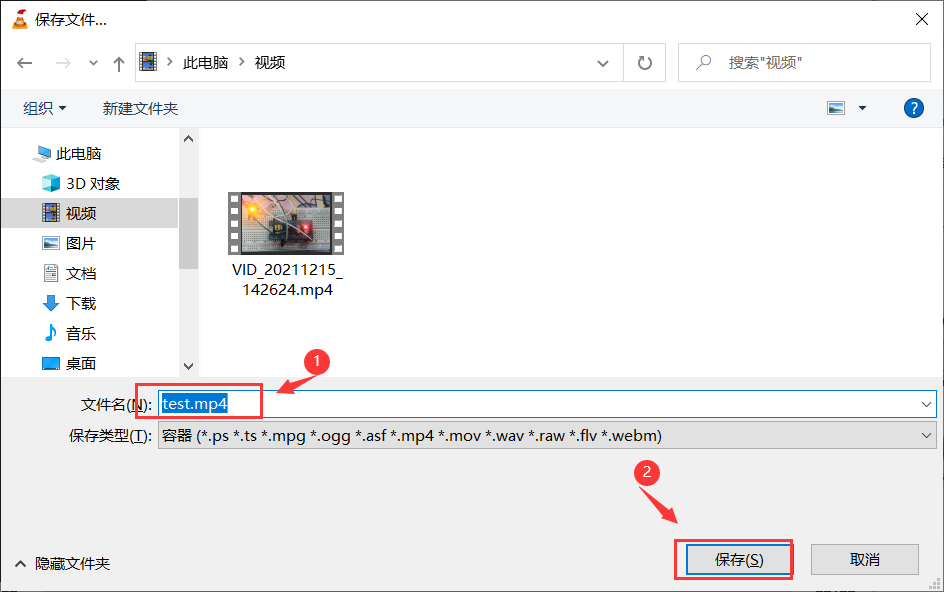The height and width of the screenshot is (592, 944).
Task: Click the sidebar scroll up arrow
Action: pyautogui.click(x=188, y=139)
